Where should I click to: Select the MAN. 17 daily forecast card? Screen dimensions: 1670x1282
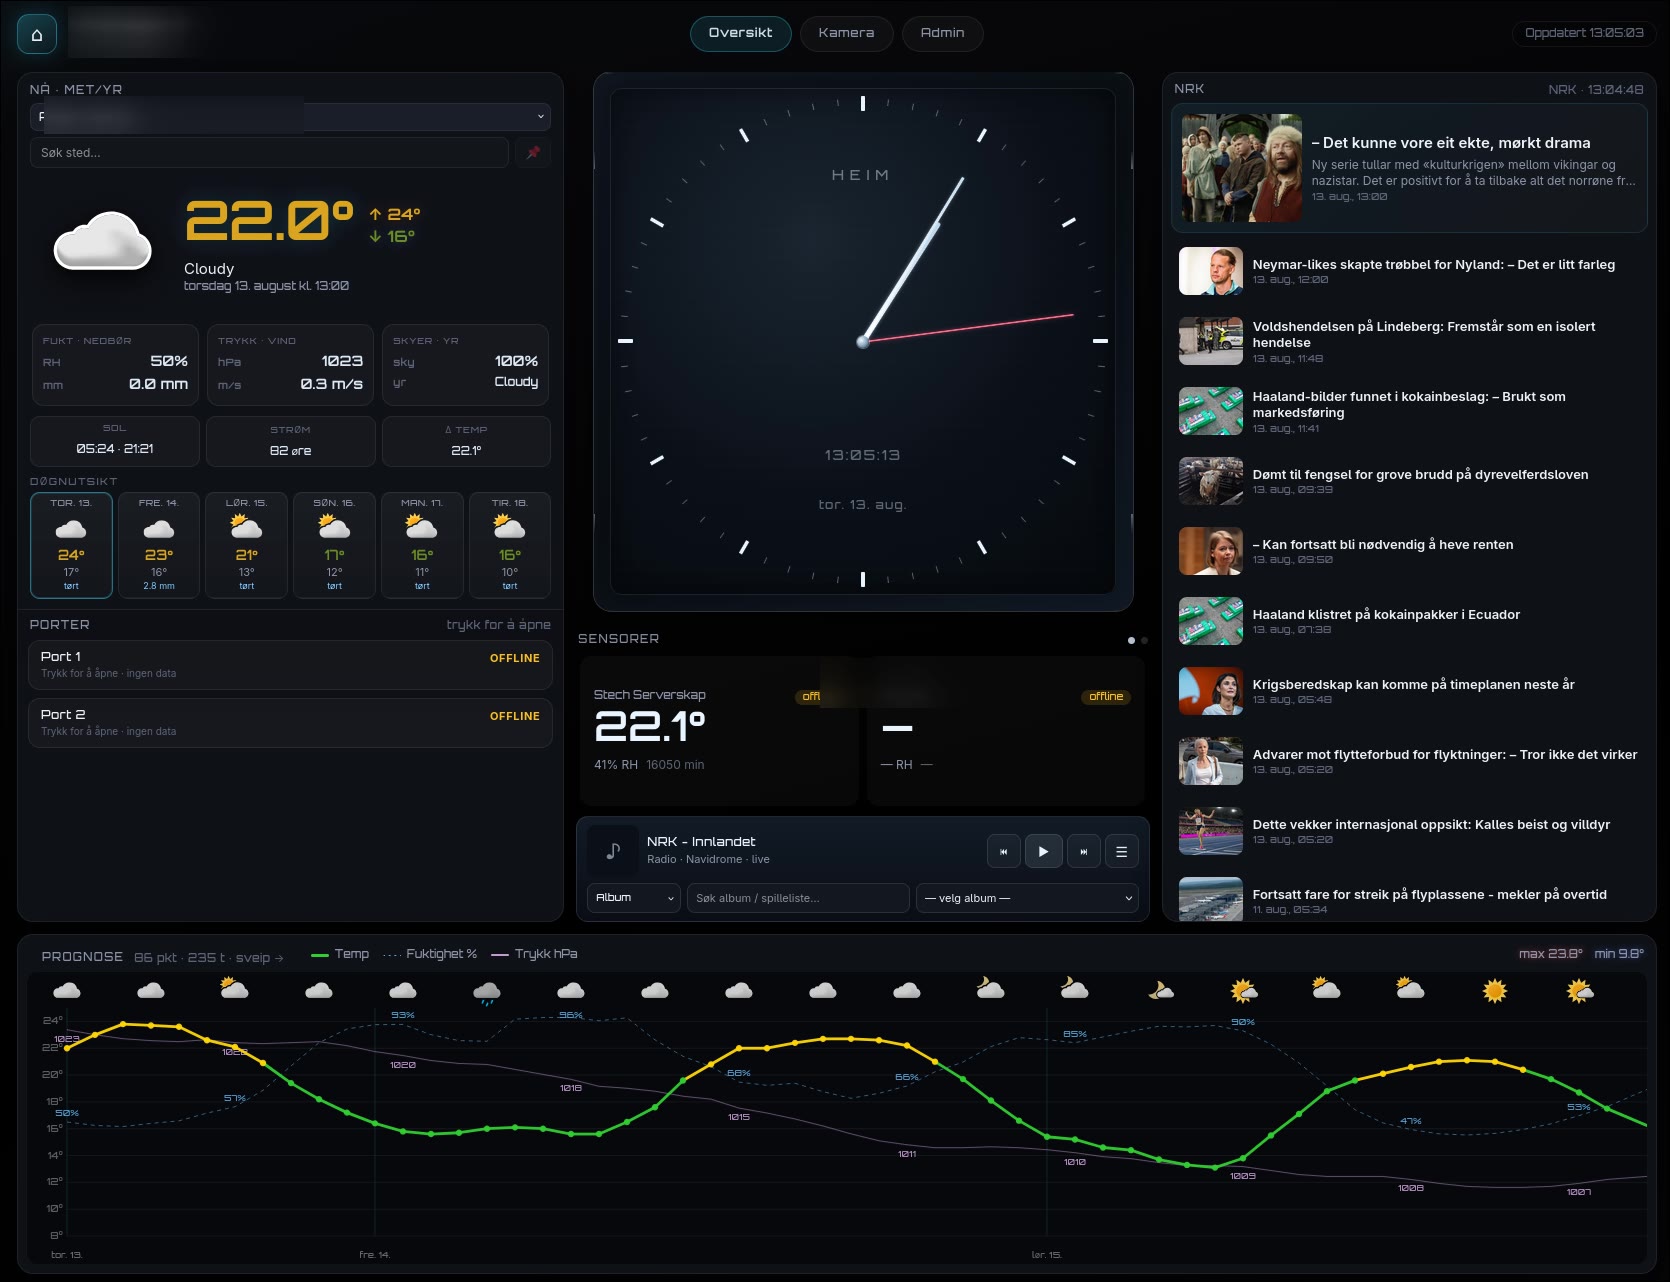pos(422,545)
